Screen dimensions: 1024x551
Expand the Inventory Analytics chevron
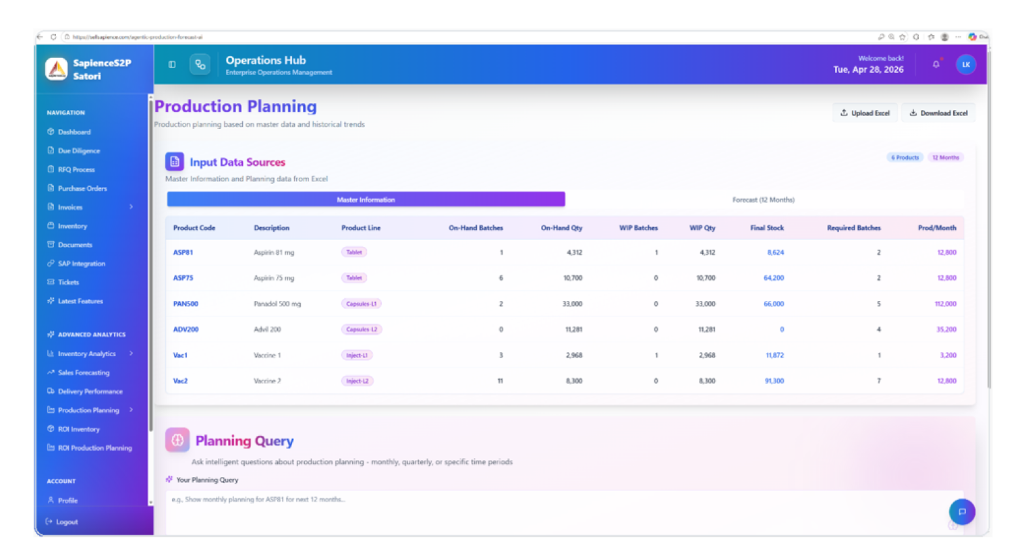click(x=131, y=354)
